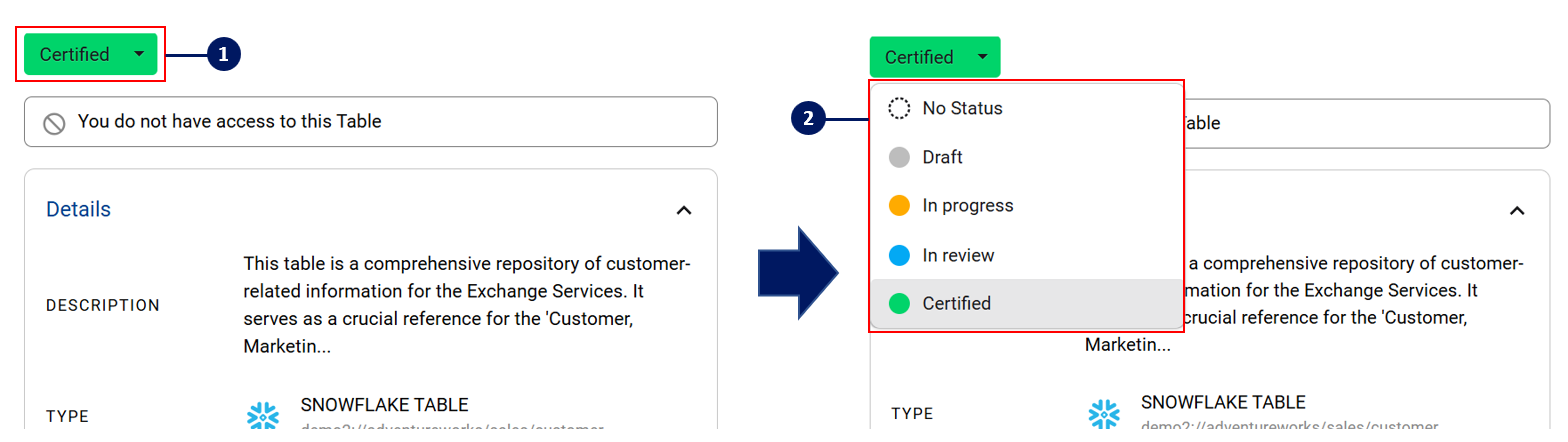
Task: Choose Draft from the status list
Action: [x=942, y=157]
